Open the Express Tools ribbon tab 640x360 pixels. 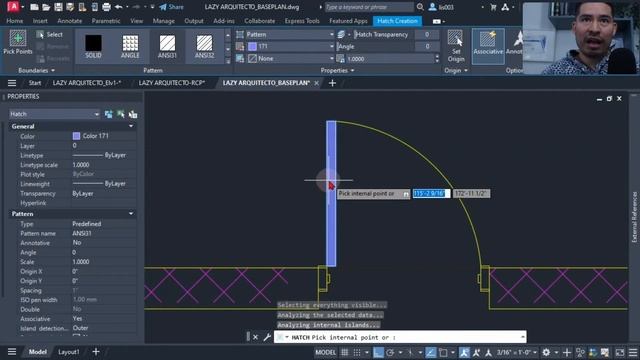[302, 21]
